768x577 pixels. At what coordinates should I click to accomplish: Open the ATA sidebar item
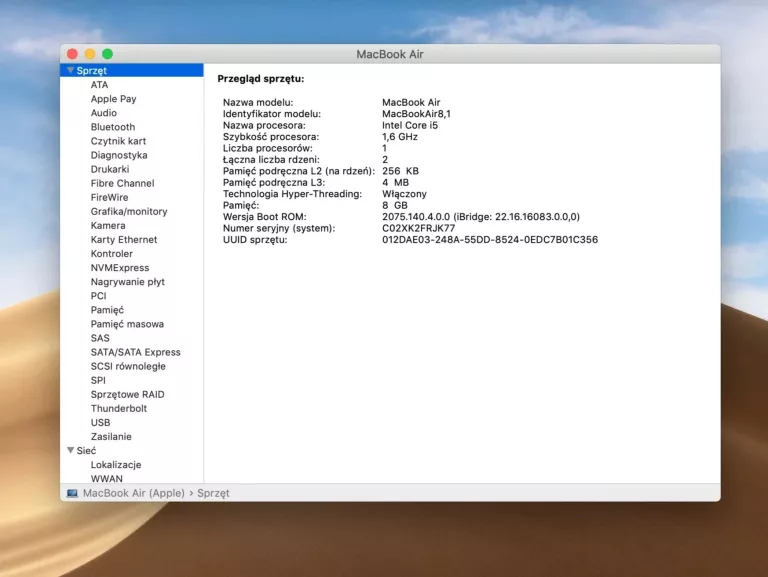99,85
